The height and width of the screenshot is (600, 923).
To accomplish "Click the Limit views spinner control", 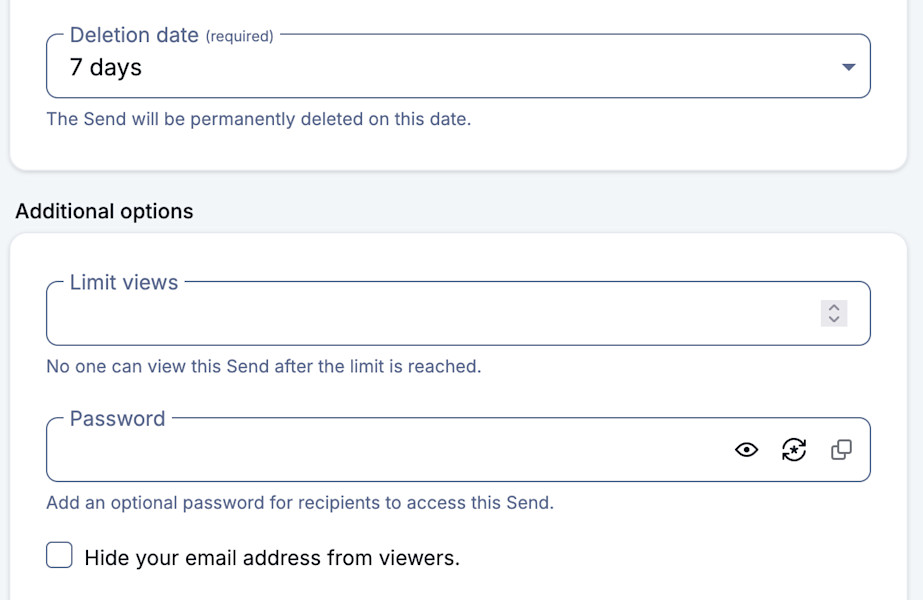I will 834,313.
